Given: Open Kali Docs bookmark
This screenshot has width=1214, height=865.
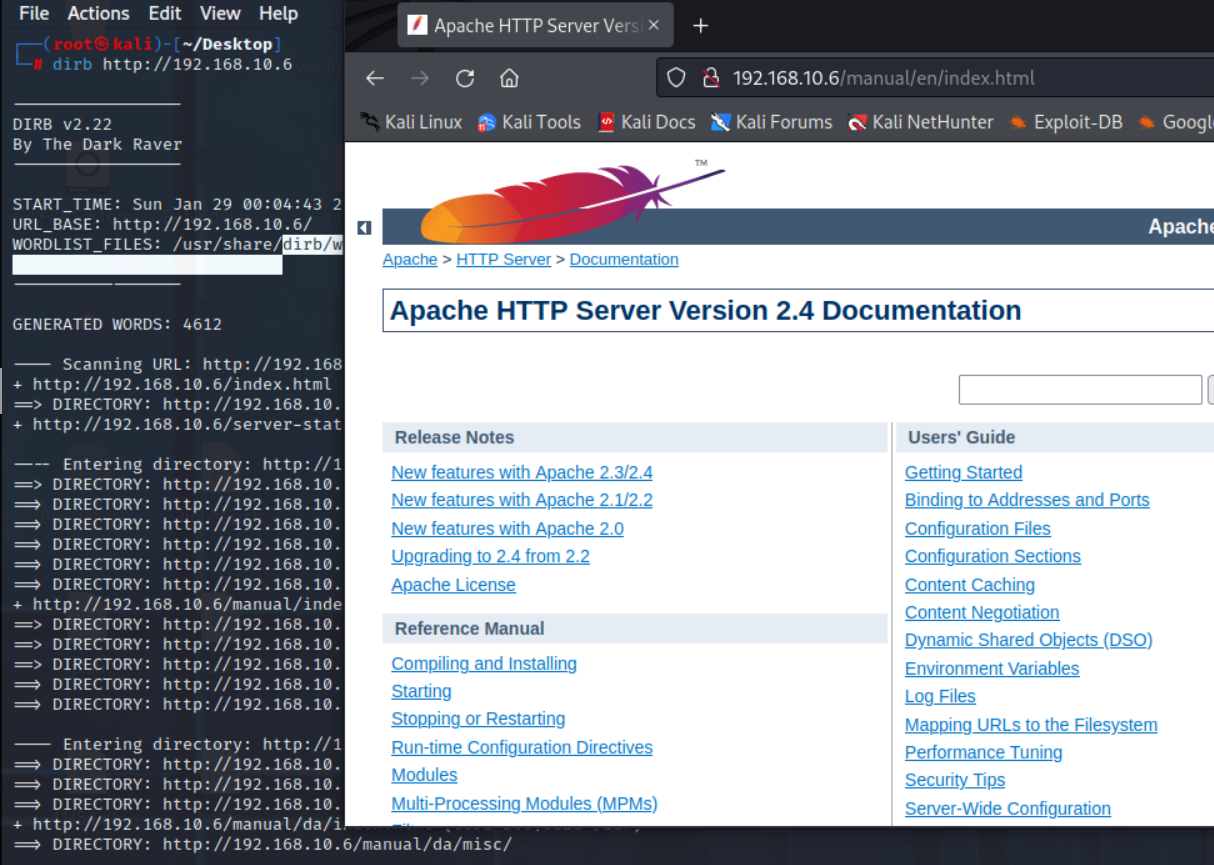Looking at the screenshot, I should pos(647,122).
